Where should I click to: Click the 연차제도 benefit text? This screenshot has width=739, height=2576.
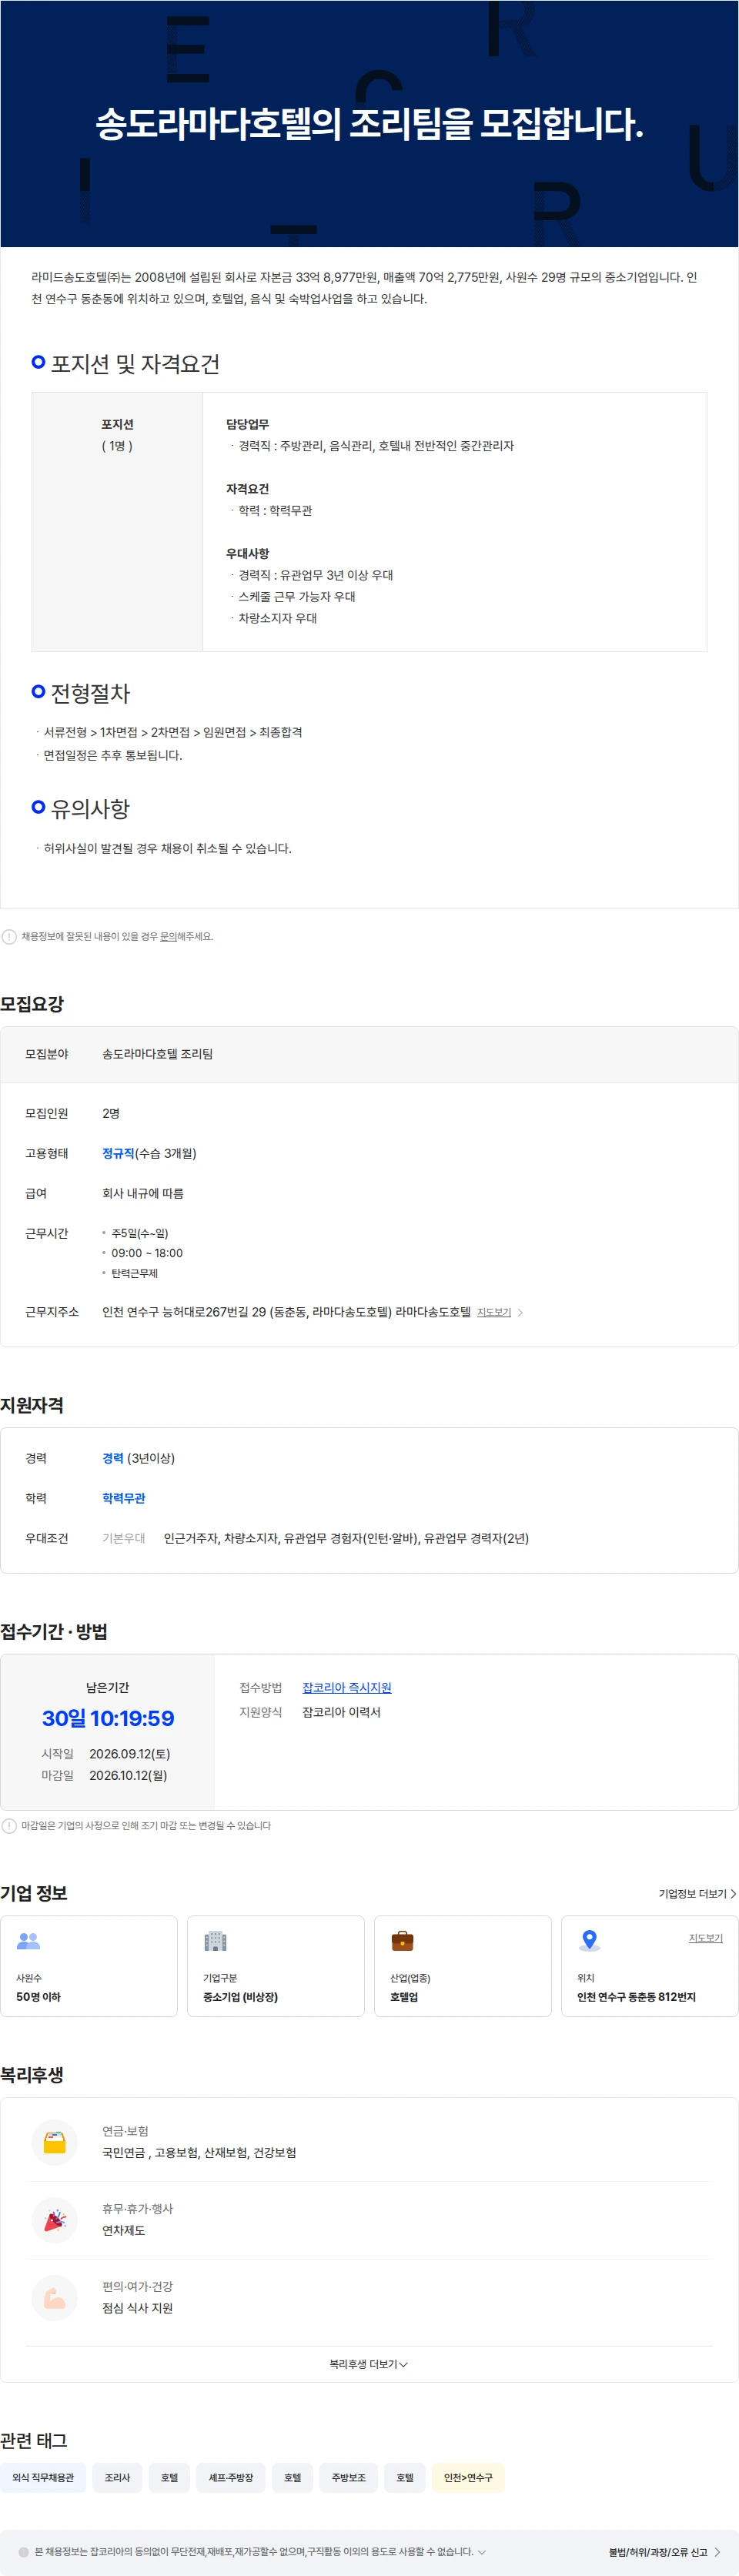coord(123,2231)
